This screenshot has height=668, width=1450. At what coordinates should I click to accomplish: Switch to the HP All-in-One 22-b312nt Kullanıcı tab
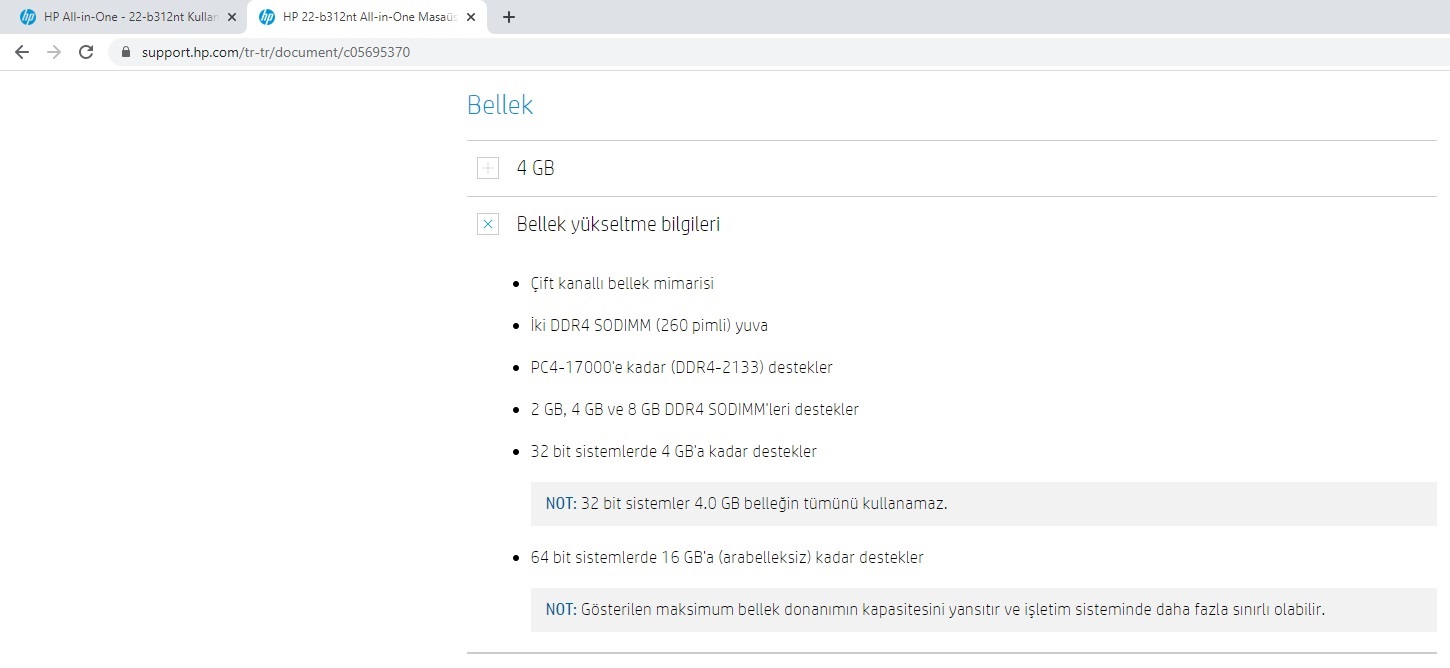pos(127,17)
